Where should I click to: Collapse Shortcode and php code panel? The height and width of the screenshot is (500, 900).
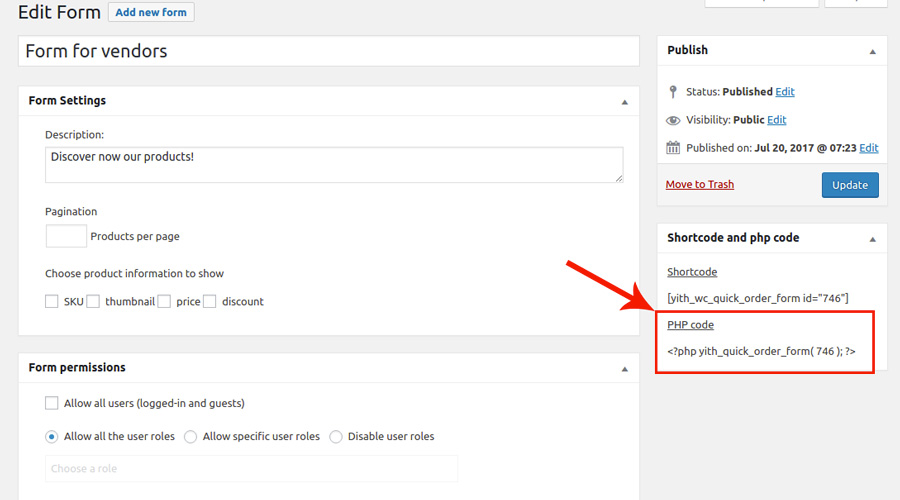tap(872, 239)
